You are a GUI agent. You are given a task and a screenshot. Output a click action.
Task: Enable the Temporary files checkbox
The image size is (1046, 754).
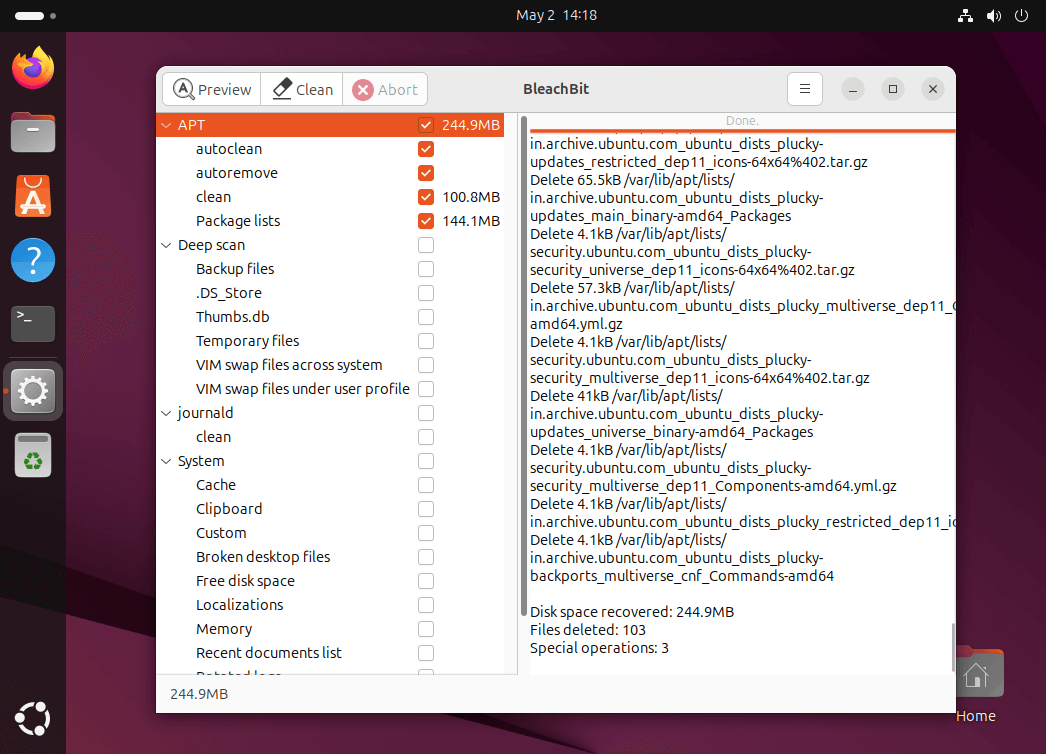(426, 341)
